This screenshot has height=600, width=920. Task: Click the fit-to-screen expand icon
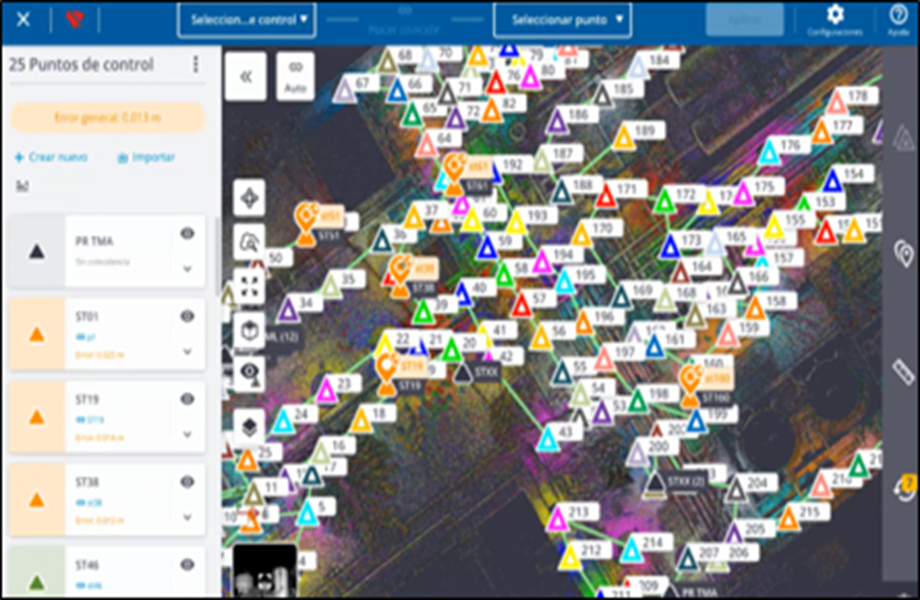point(249,285)
